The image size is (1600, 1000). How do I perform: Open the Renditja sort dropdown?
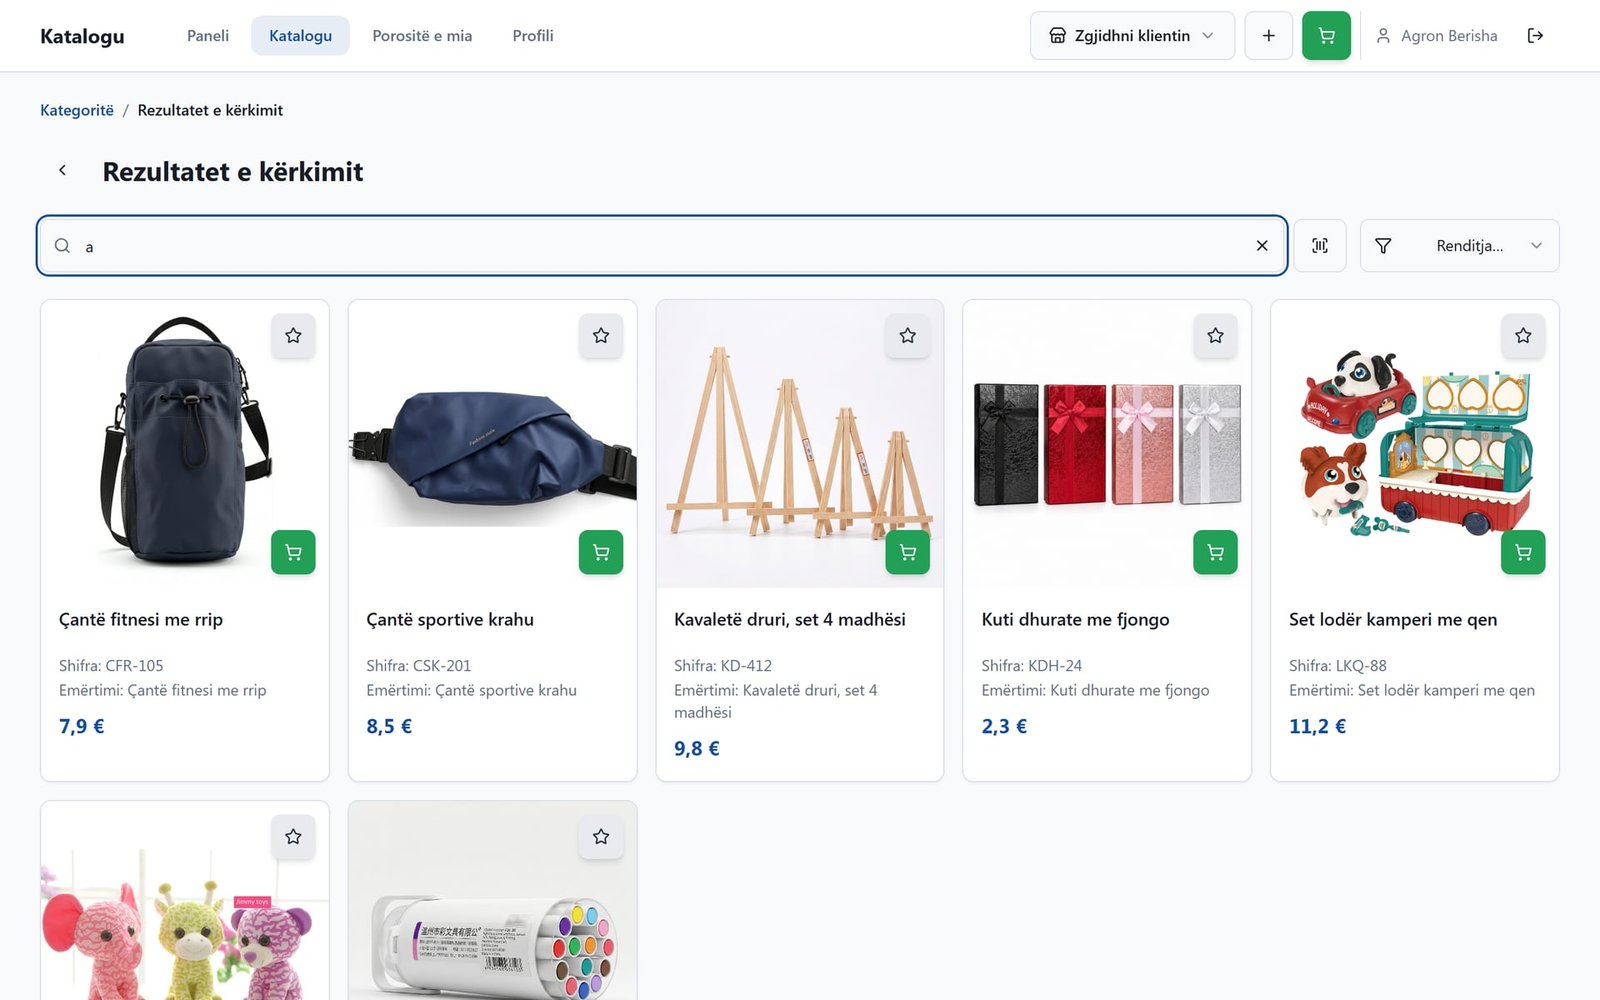[x=1459, y=246]
